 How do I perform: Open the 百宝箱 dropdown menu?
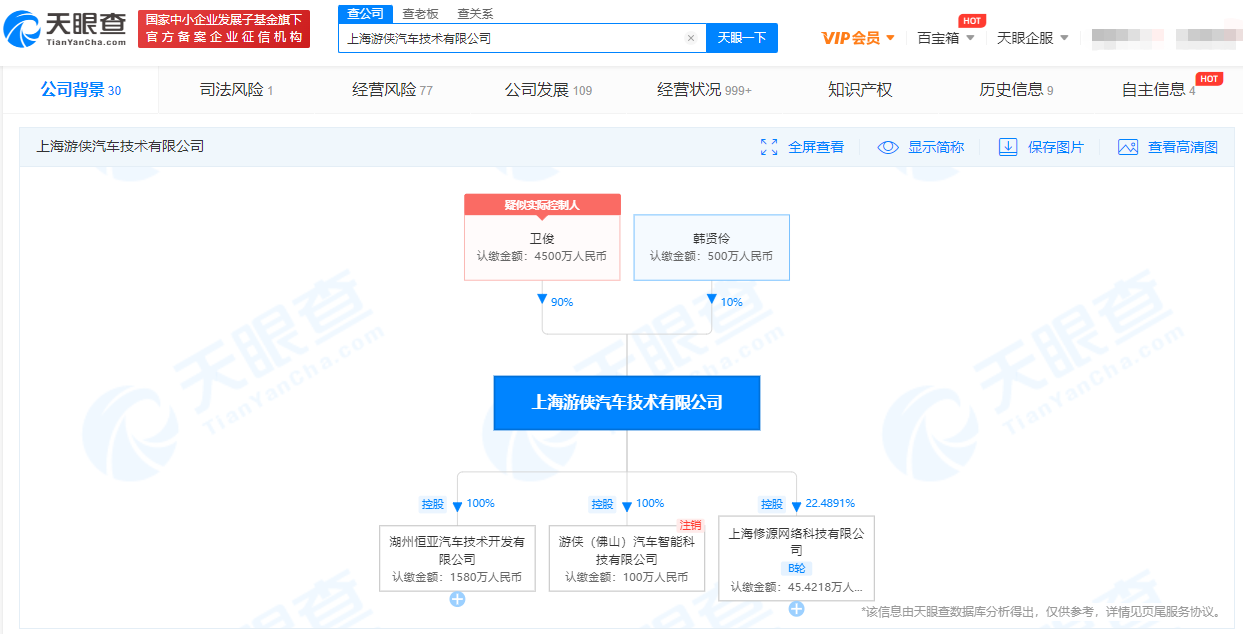click(x=945, y=38)
